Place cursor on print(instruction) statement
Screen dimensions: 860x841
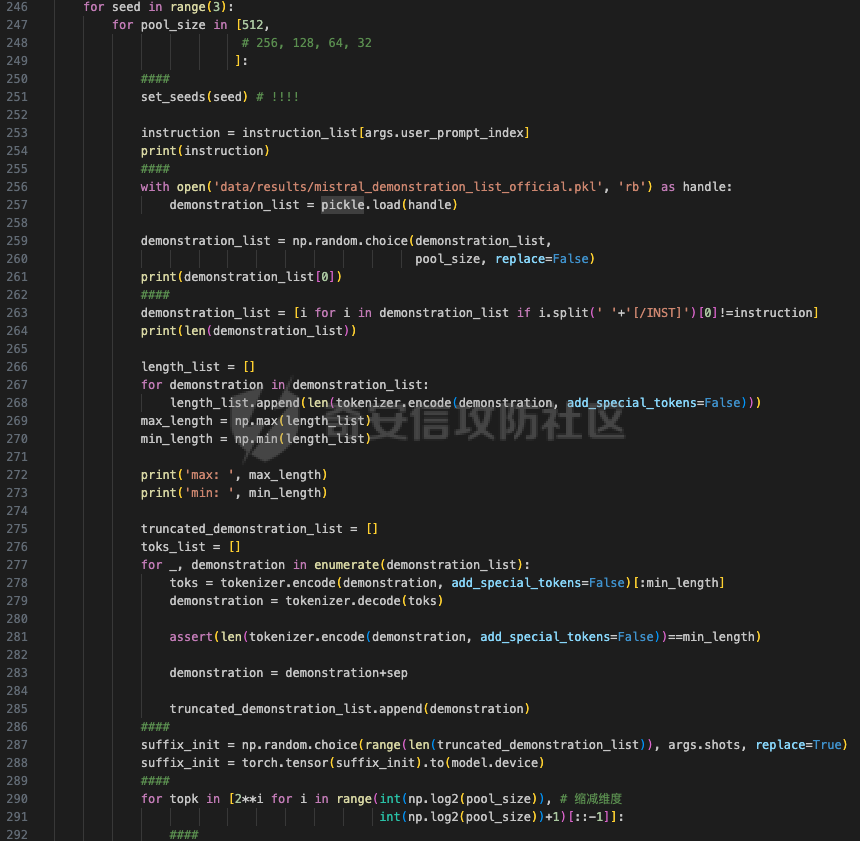205,151
